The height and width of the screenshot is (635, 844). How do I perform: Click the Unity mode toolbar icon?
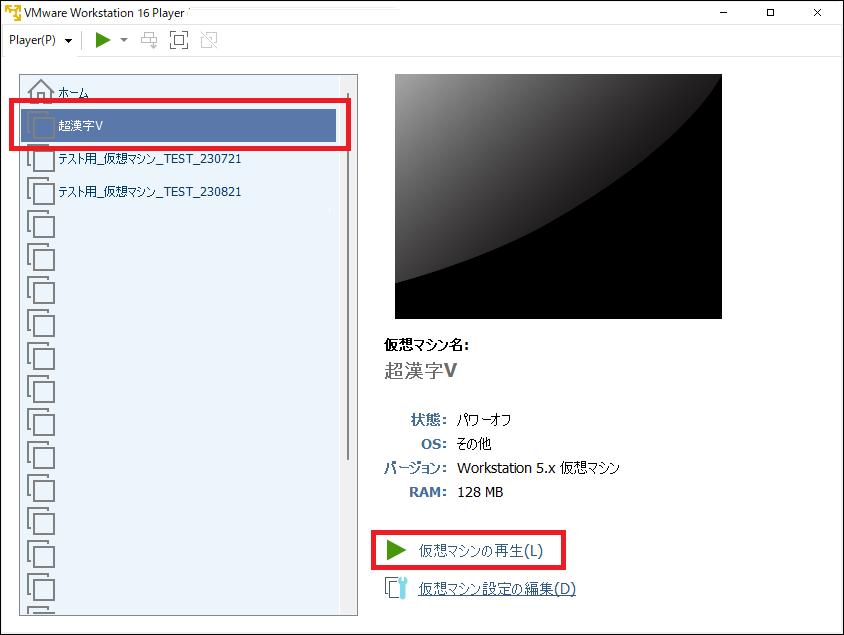tap(208, 40)
